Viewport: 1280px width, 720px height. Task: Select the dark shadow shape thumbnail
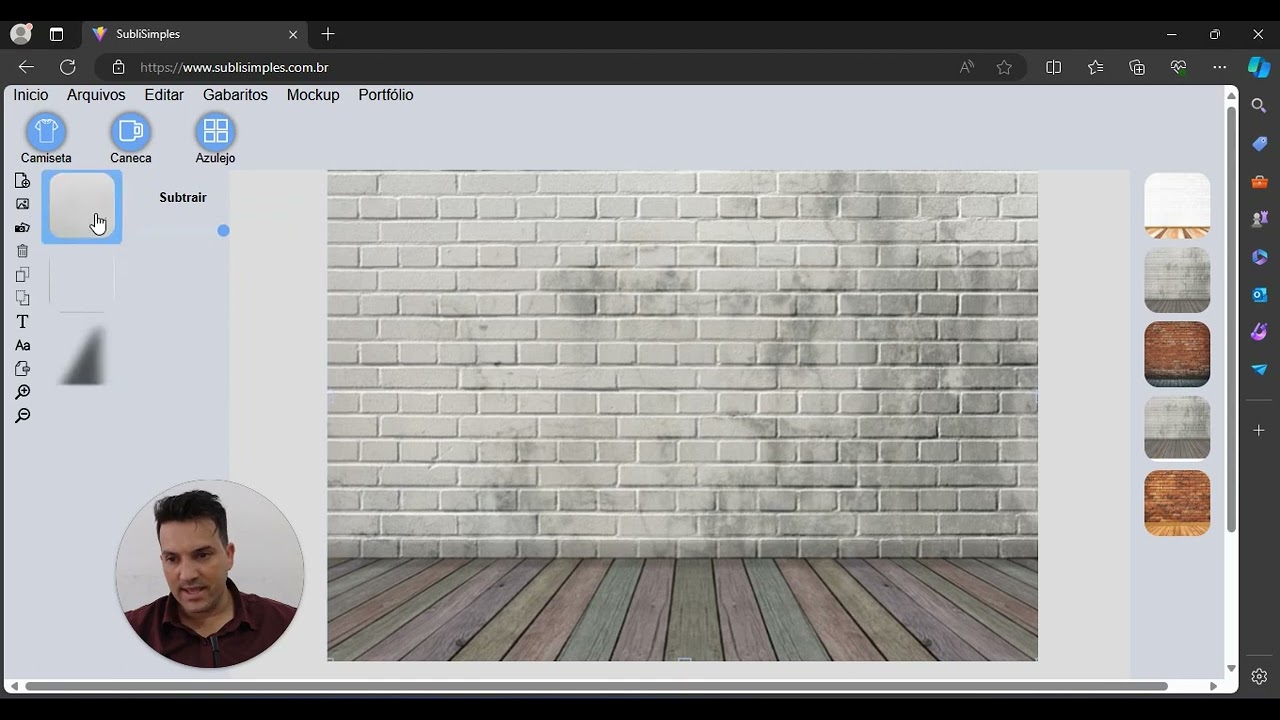tap(82, 355)
